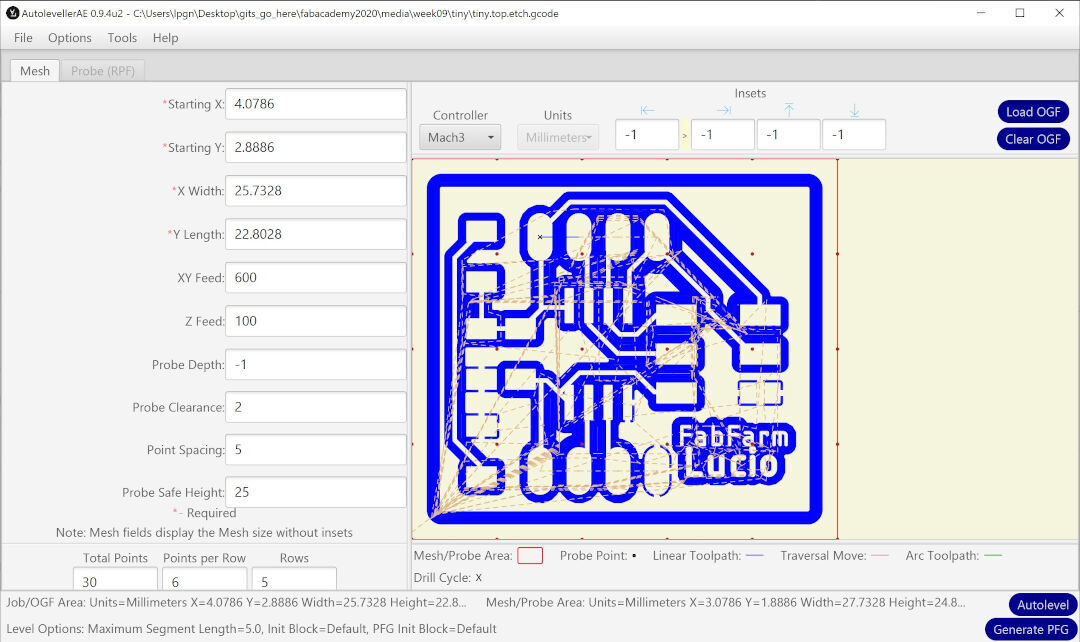Expand the Options menu

click(x=69, y=38)
